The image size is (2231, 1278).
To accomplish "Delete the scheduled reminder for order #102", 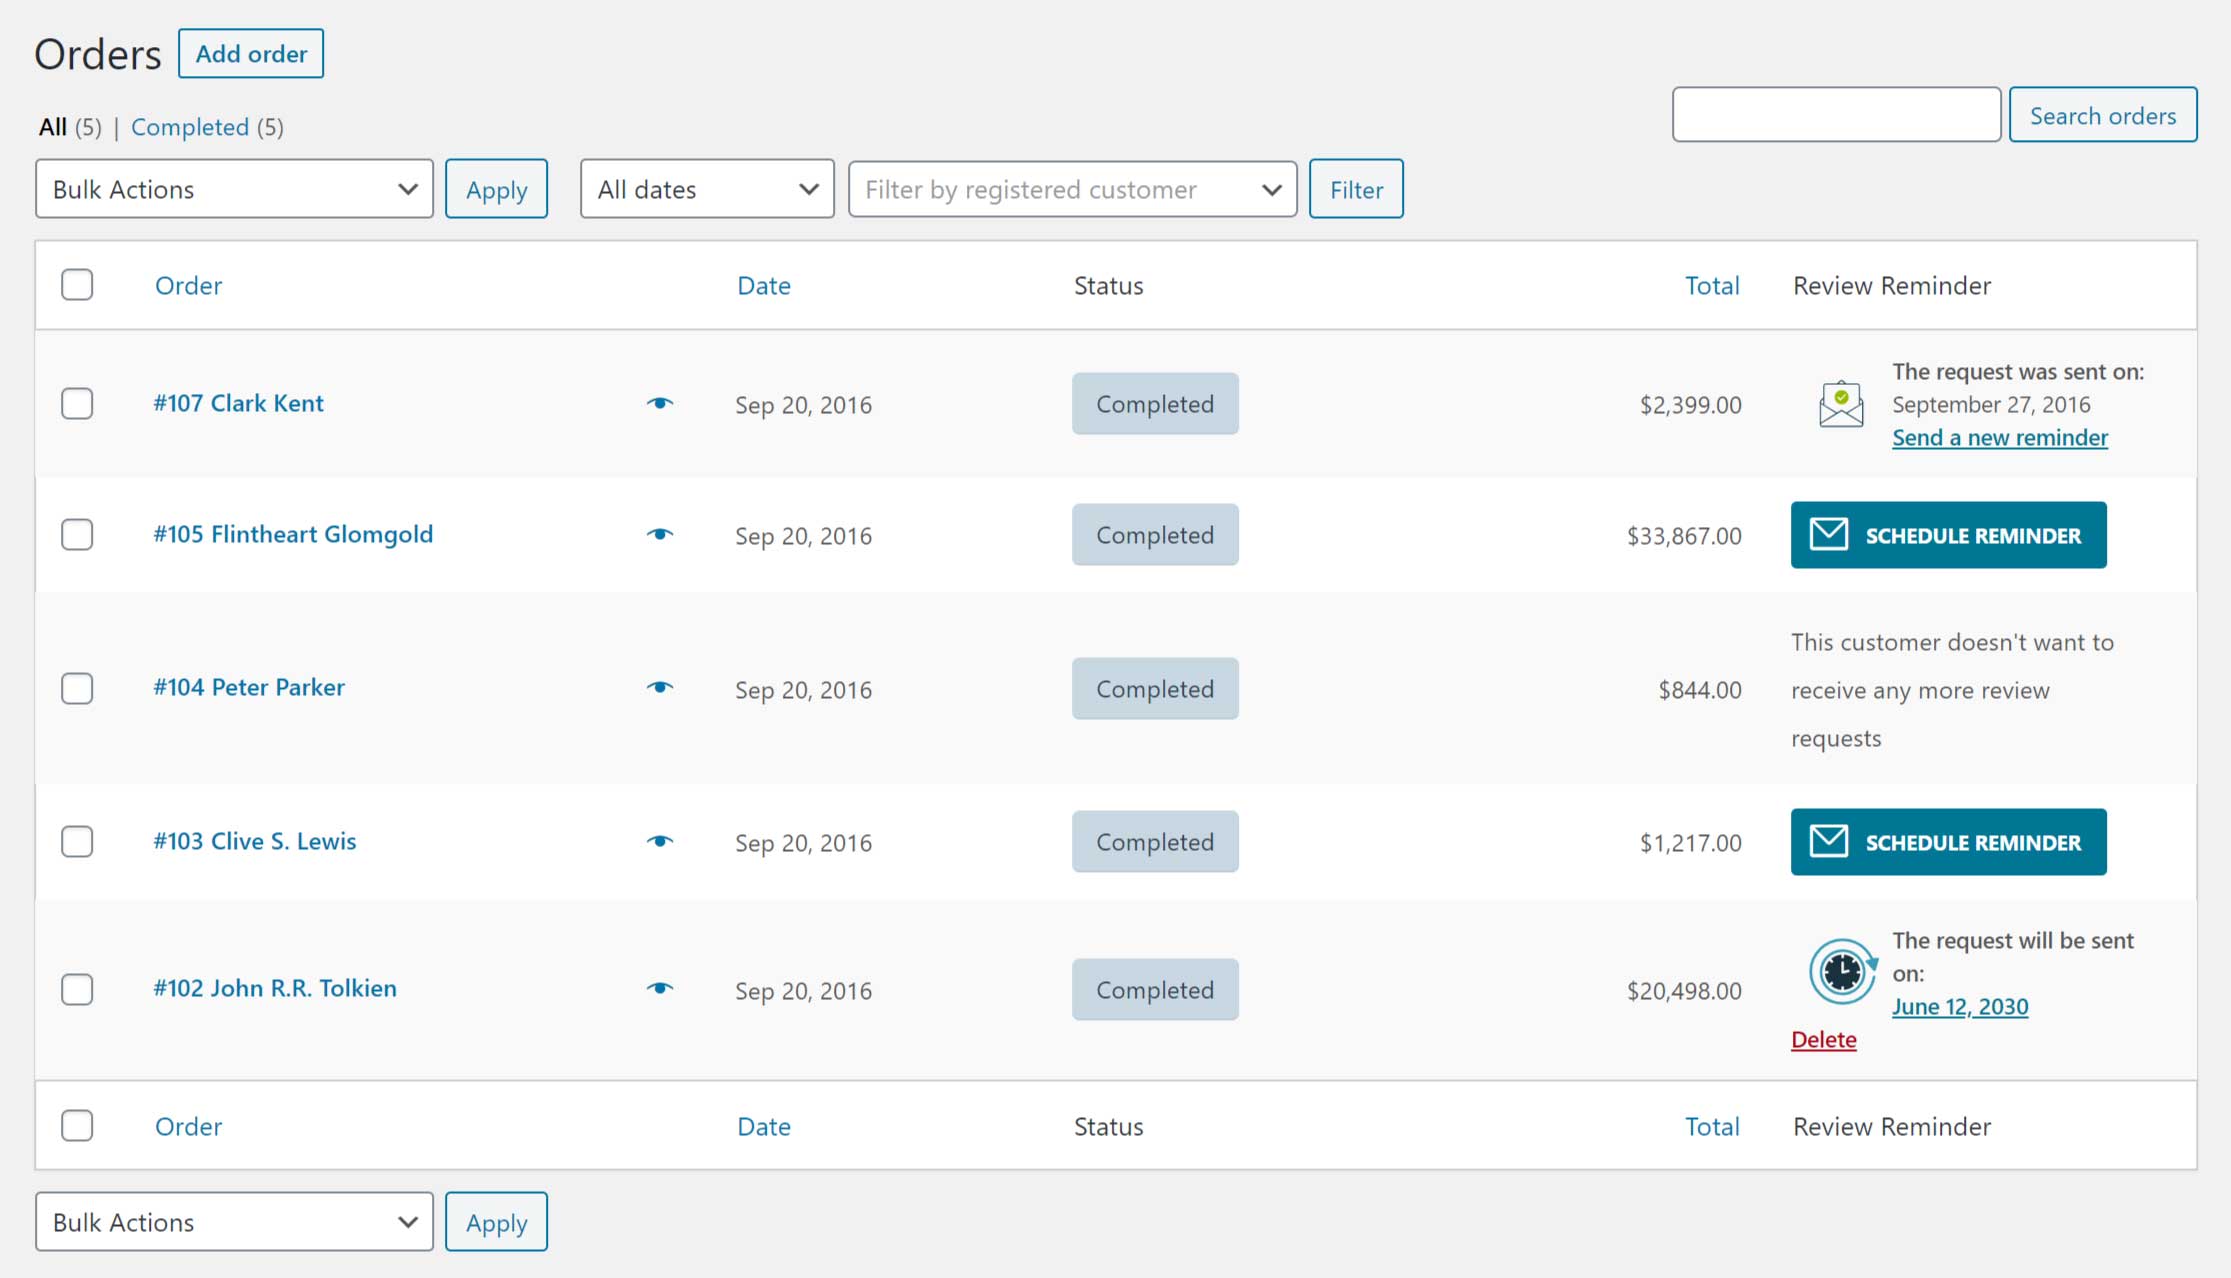I will point(1823,1040).
